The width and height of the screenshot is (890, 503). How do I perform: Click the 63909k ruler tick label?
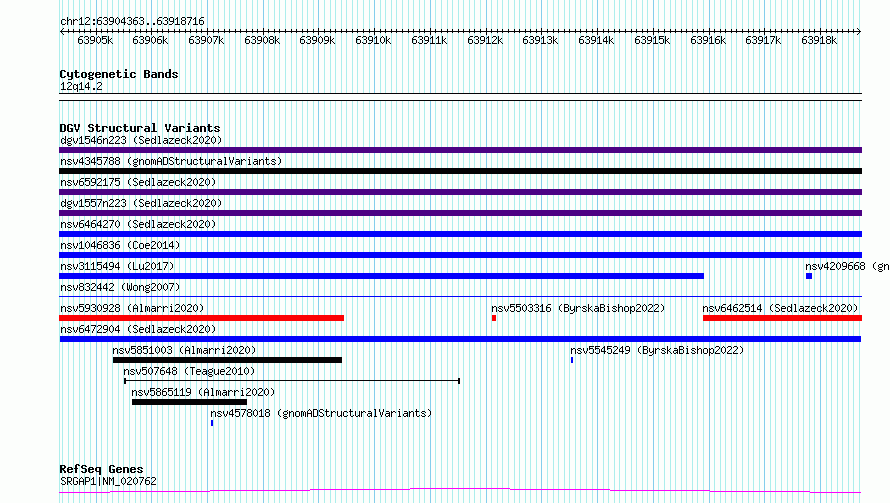pos(317,40)
